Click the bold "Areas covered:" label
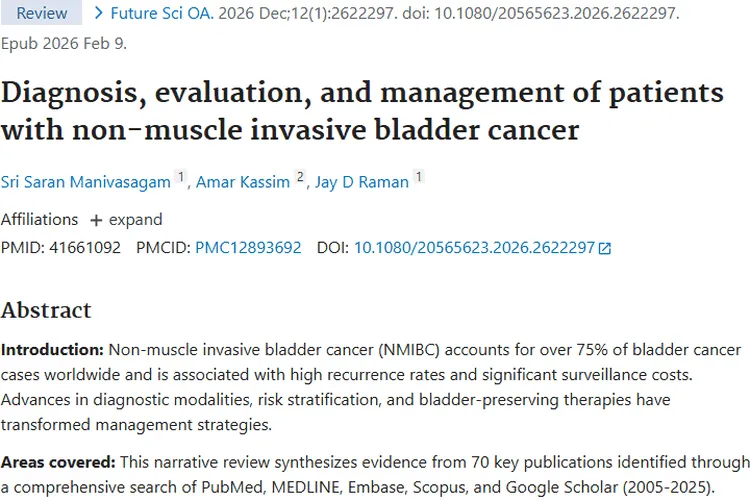 58,462
